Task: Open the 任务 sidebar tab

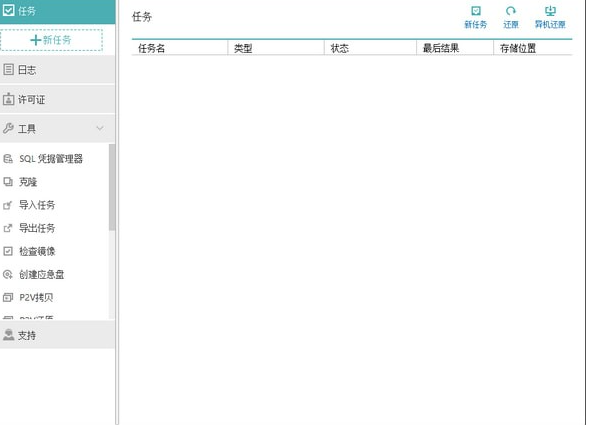Action: tap(57, 11)
